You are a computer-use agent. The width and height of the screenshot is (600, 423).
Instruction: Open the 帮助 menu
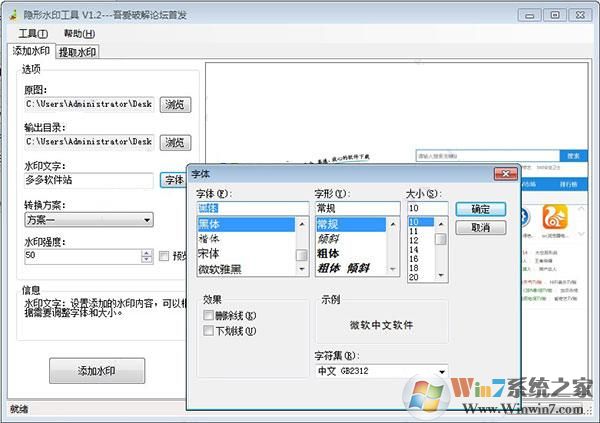(x=79, y=33)
